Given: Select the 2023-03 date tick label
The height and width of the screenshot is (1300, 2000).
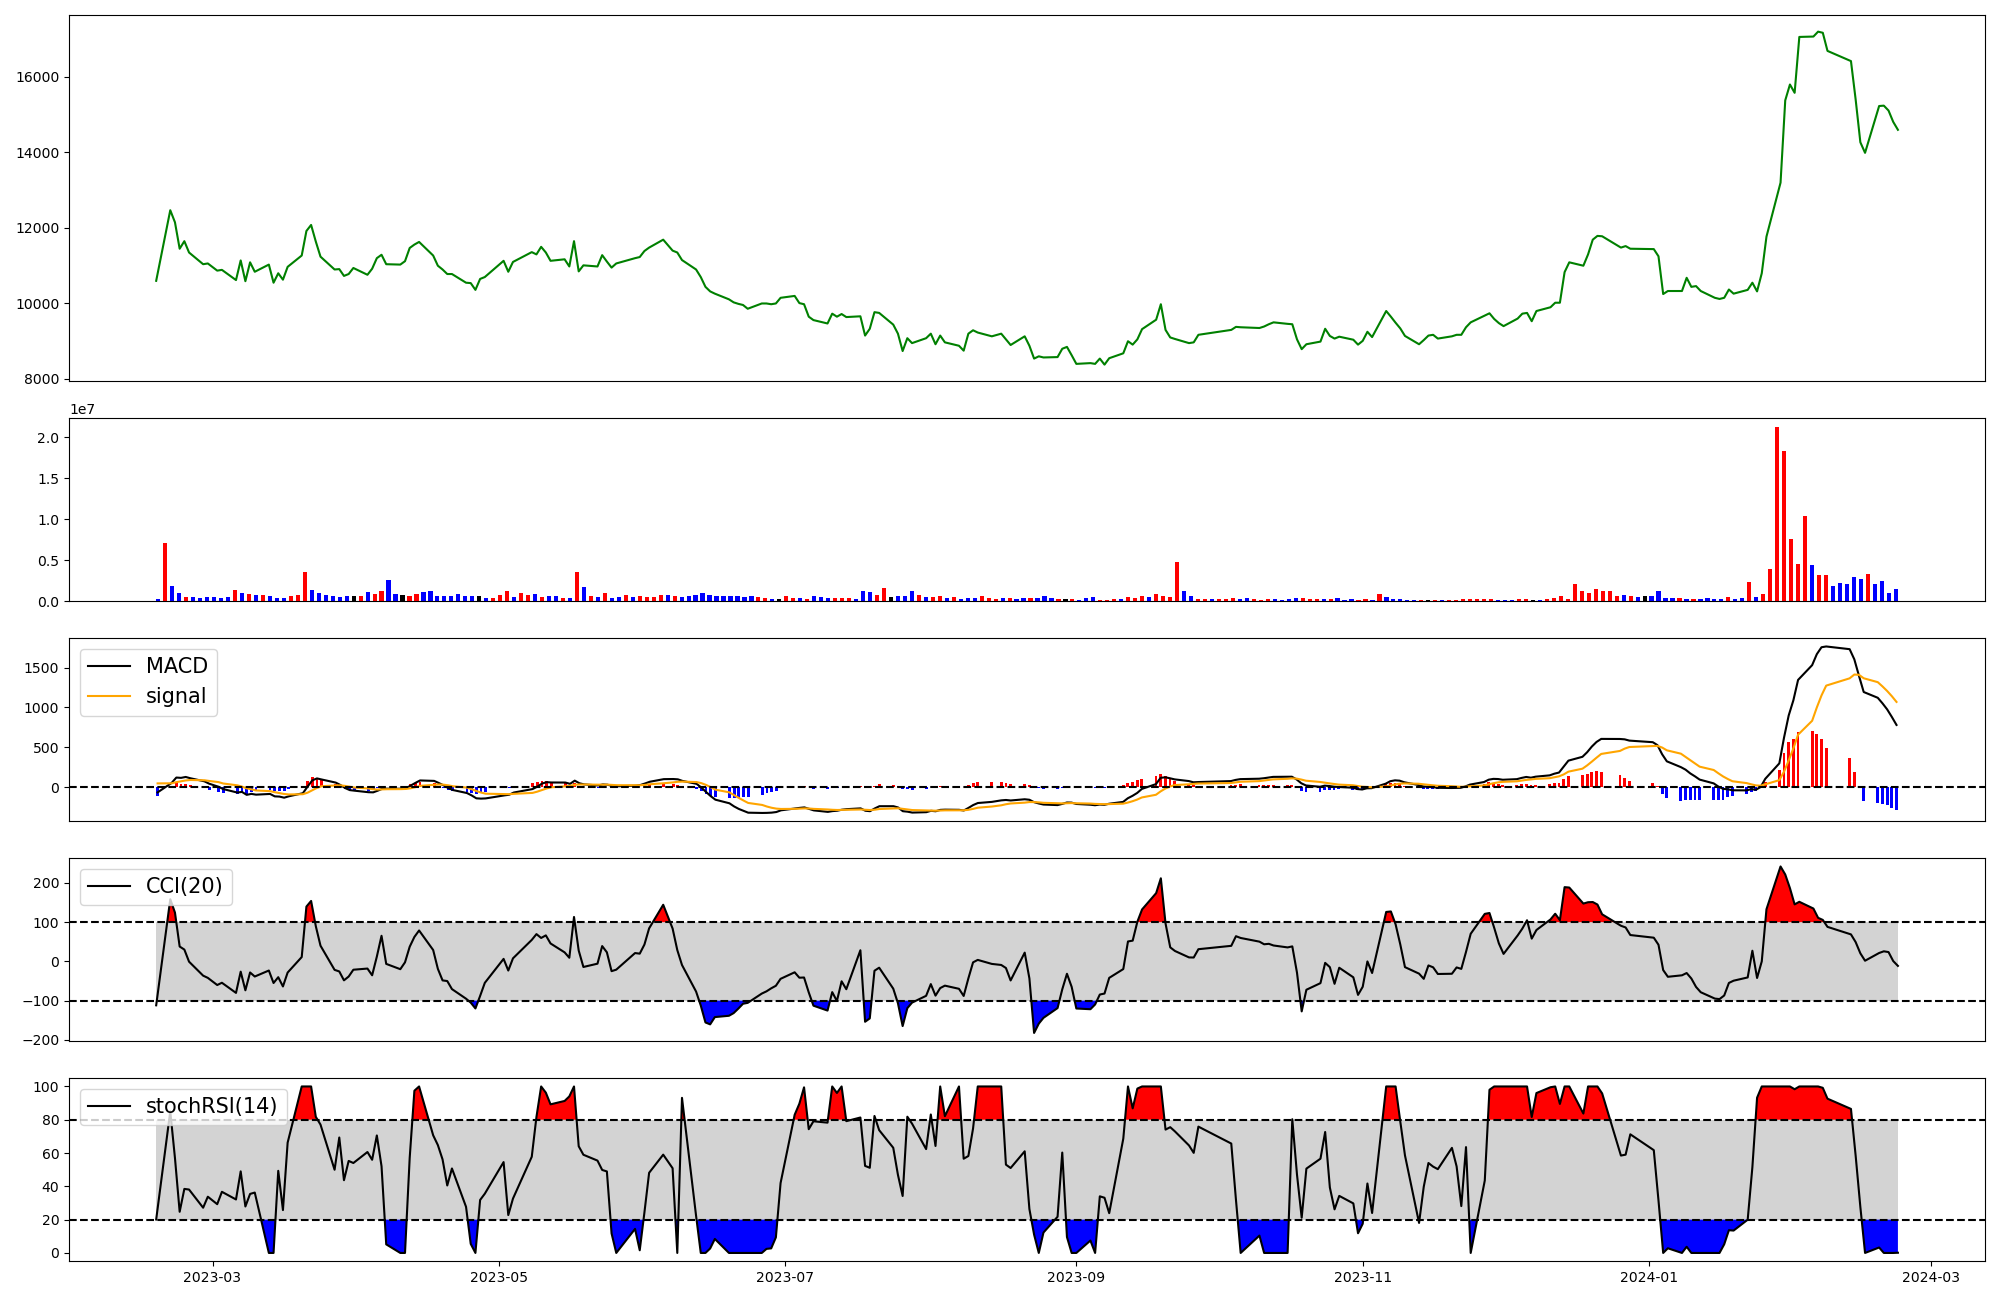Looking at the screenshot, I should coord(212,1277).
